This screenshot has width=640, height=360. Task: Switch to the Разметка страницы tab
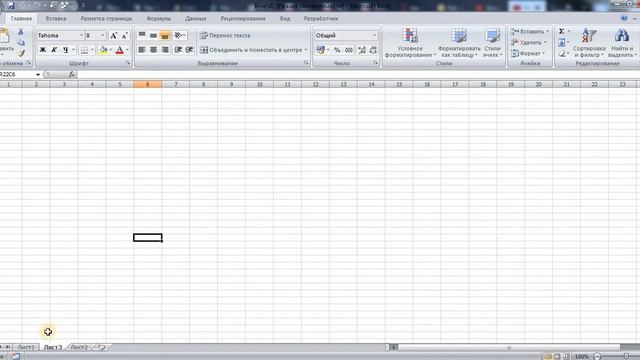pos(106,19)
